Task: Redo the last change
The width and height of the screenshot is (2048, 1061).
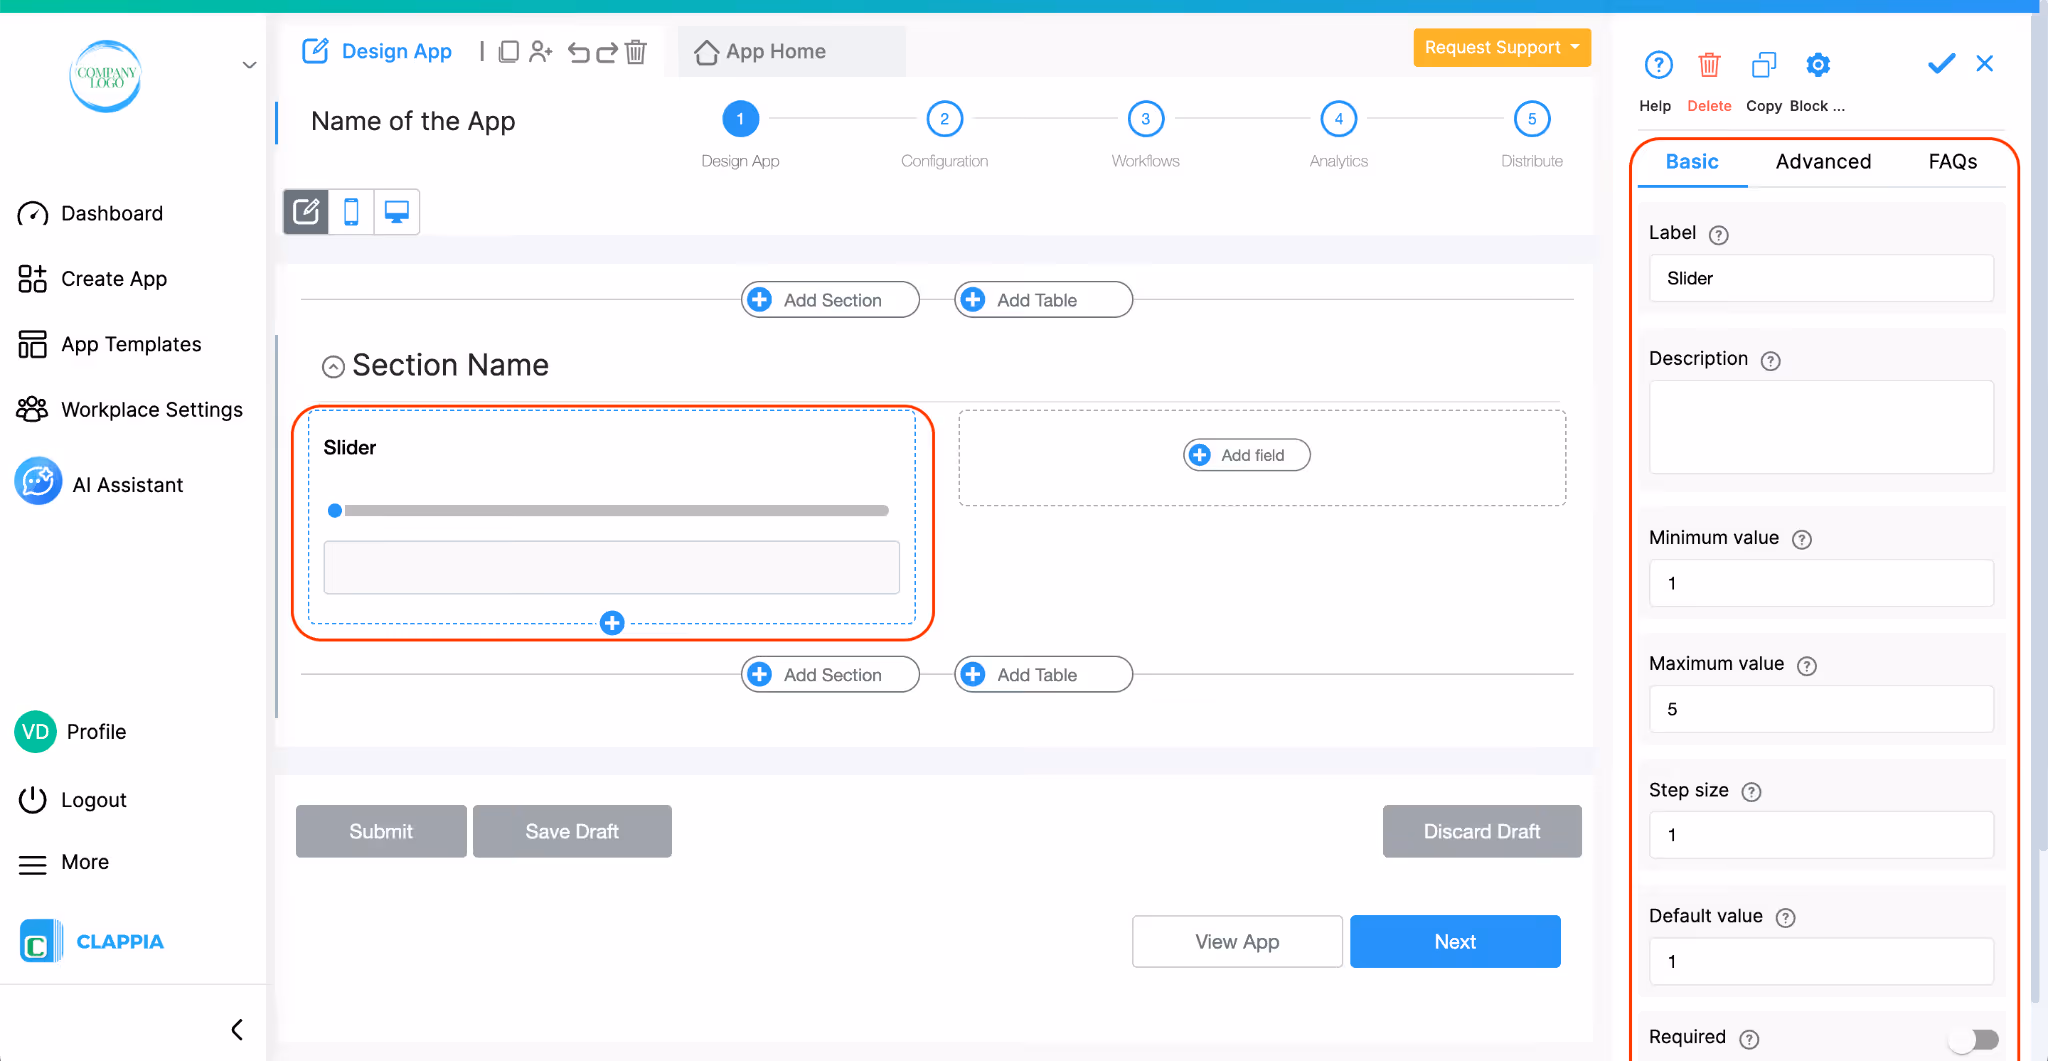Action: coord(606,52)
